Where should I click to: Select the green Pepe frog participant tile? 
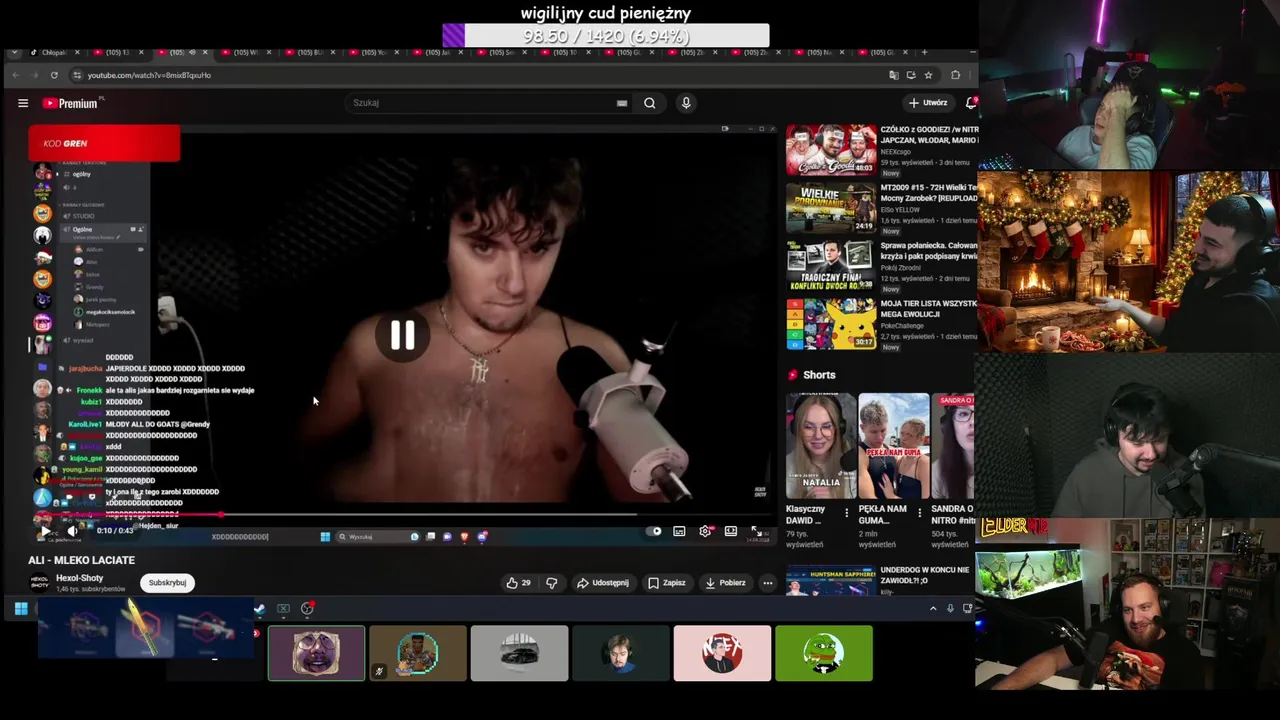point(824,653)
